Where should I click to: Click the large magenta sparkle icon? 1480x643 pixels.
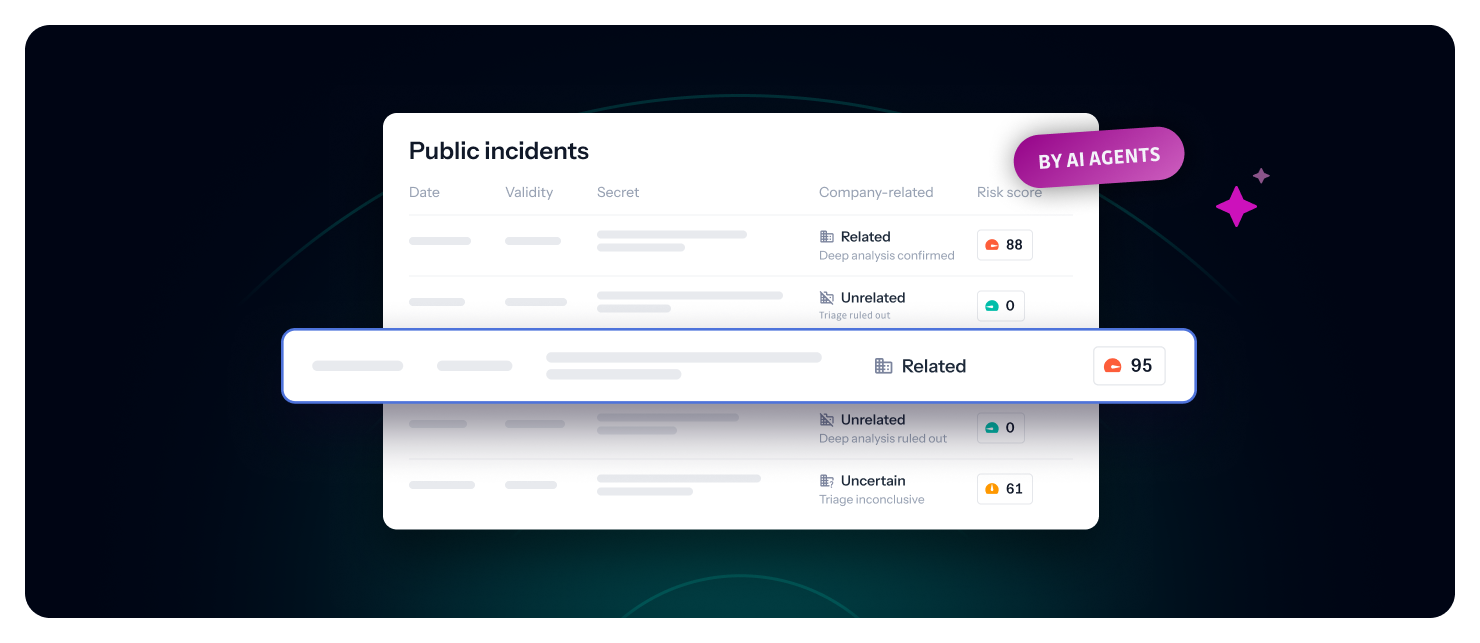1236,206
